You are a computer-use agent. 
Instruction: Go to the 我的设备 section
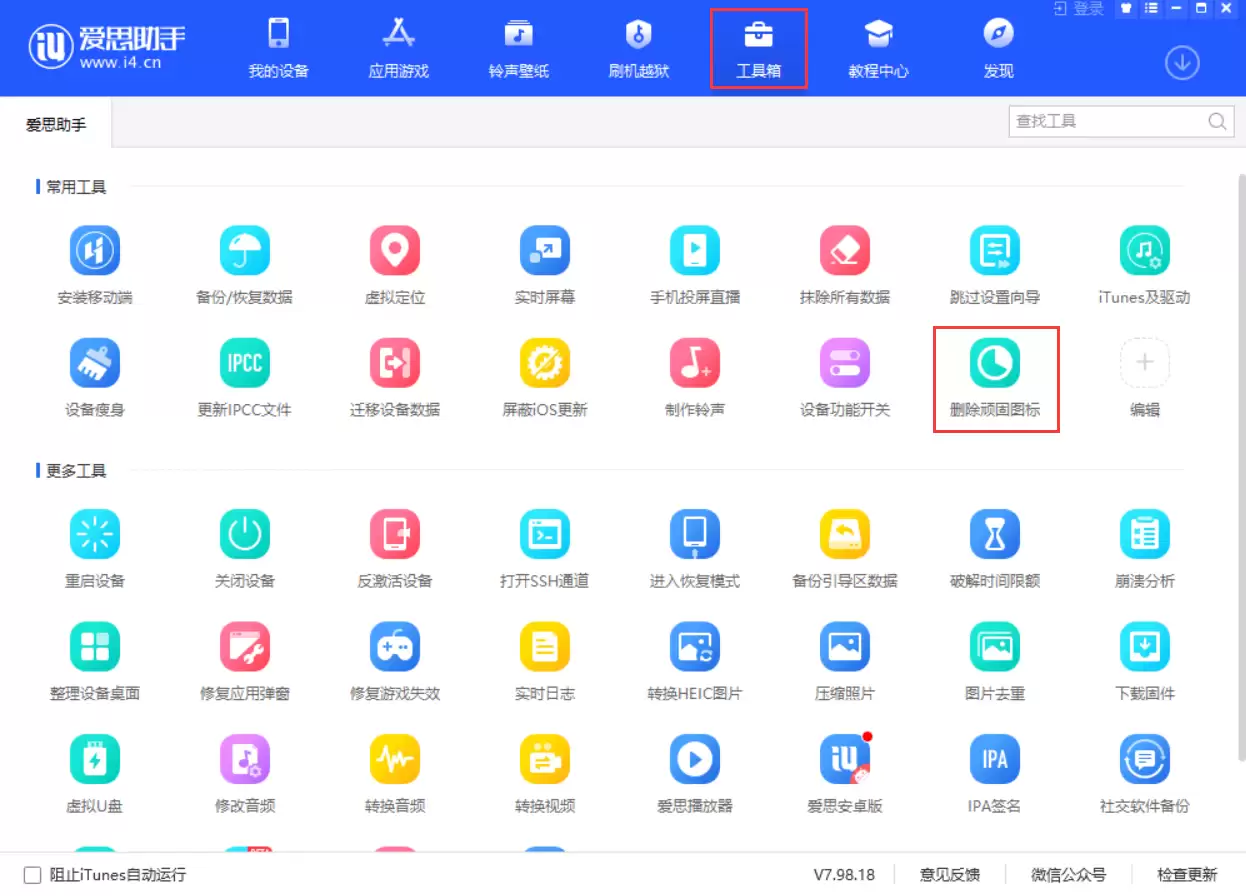click(x=279, y=49)
